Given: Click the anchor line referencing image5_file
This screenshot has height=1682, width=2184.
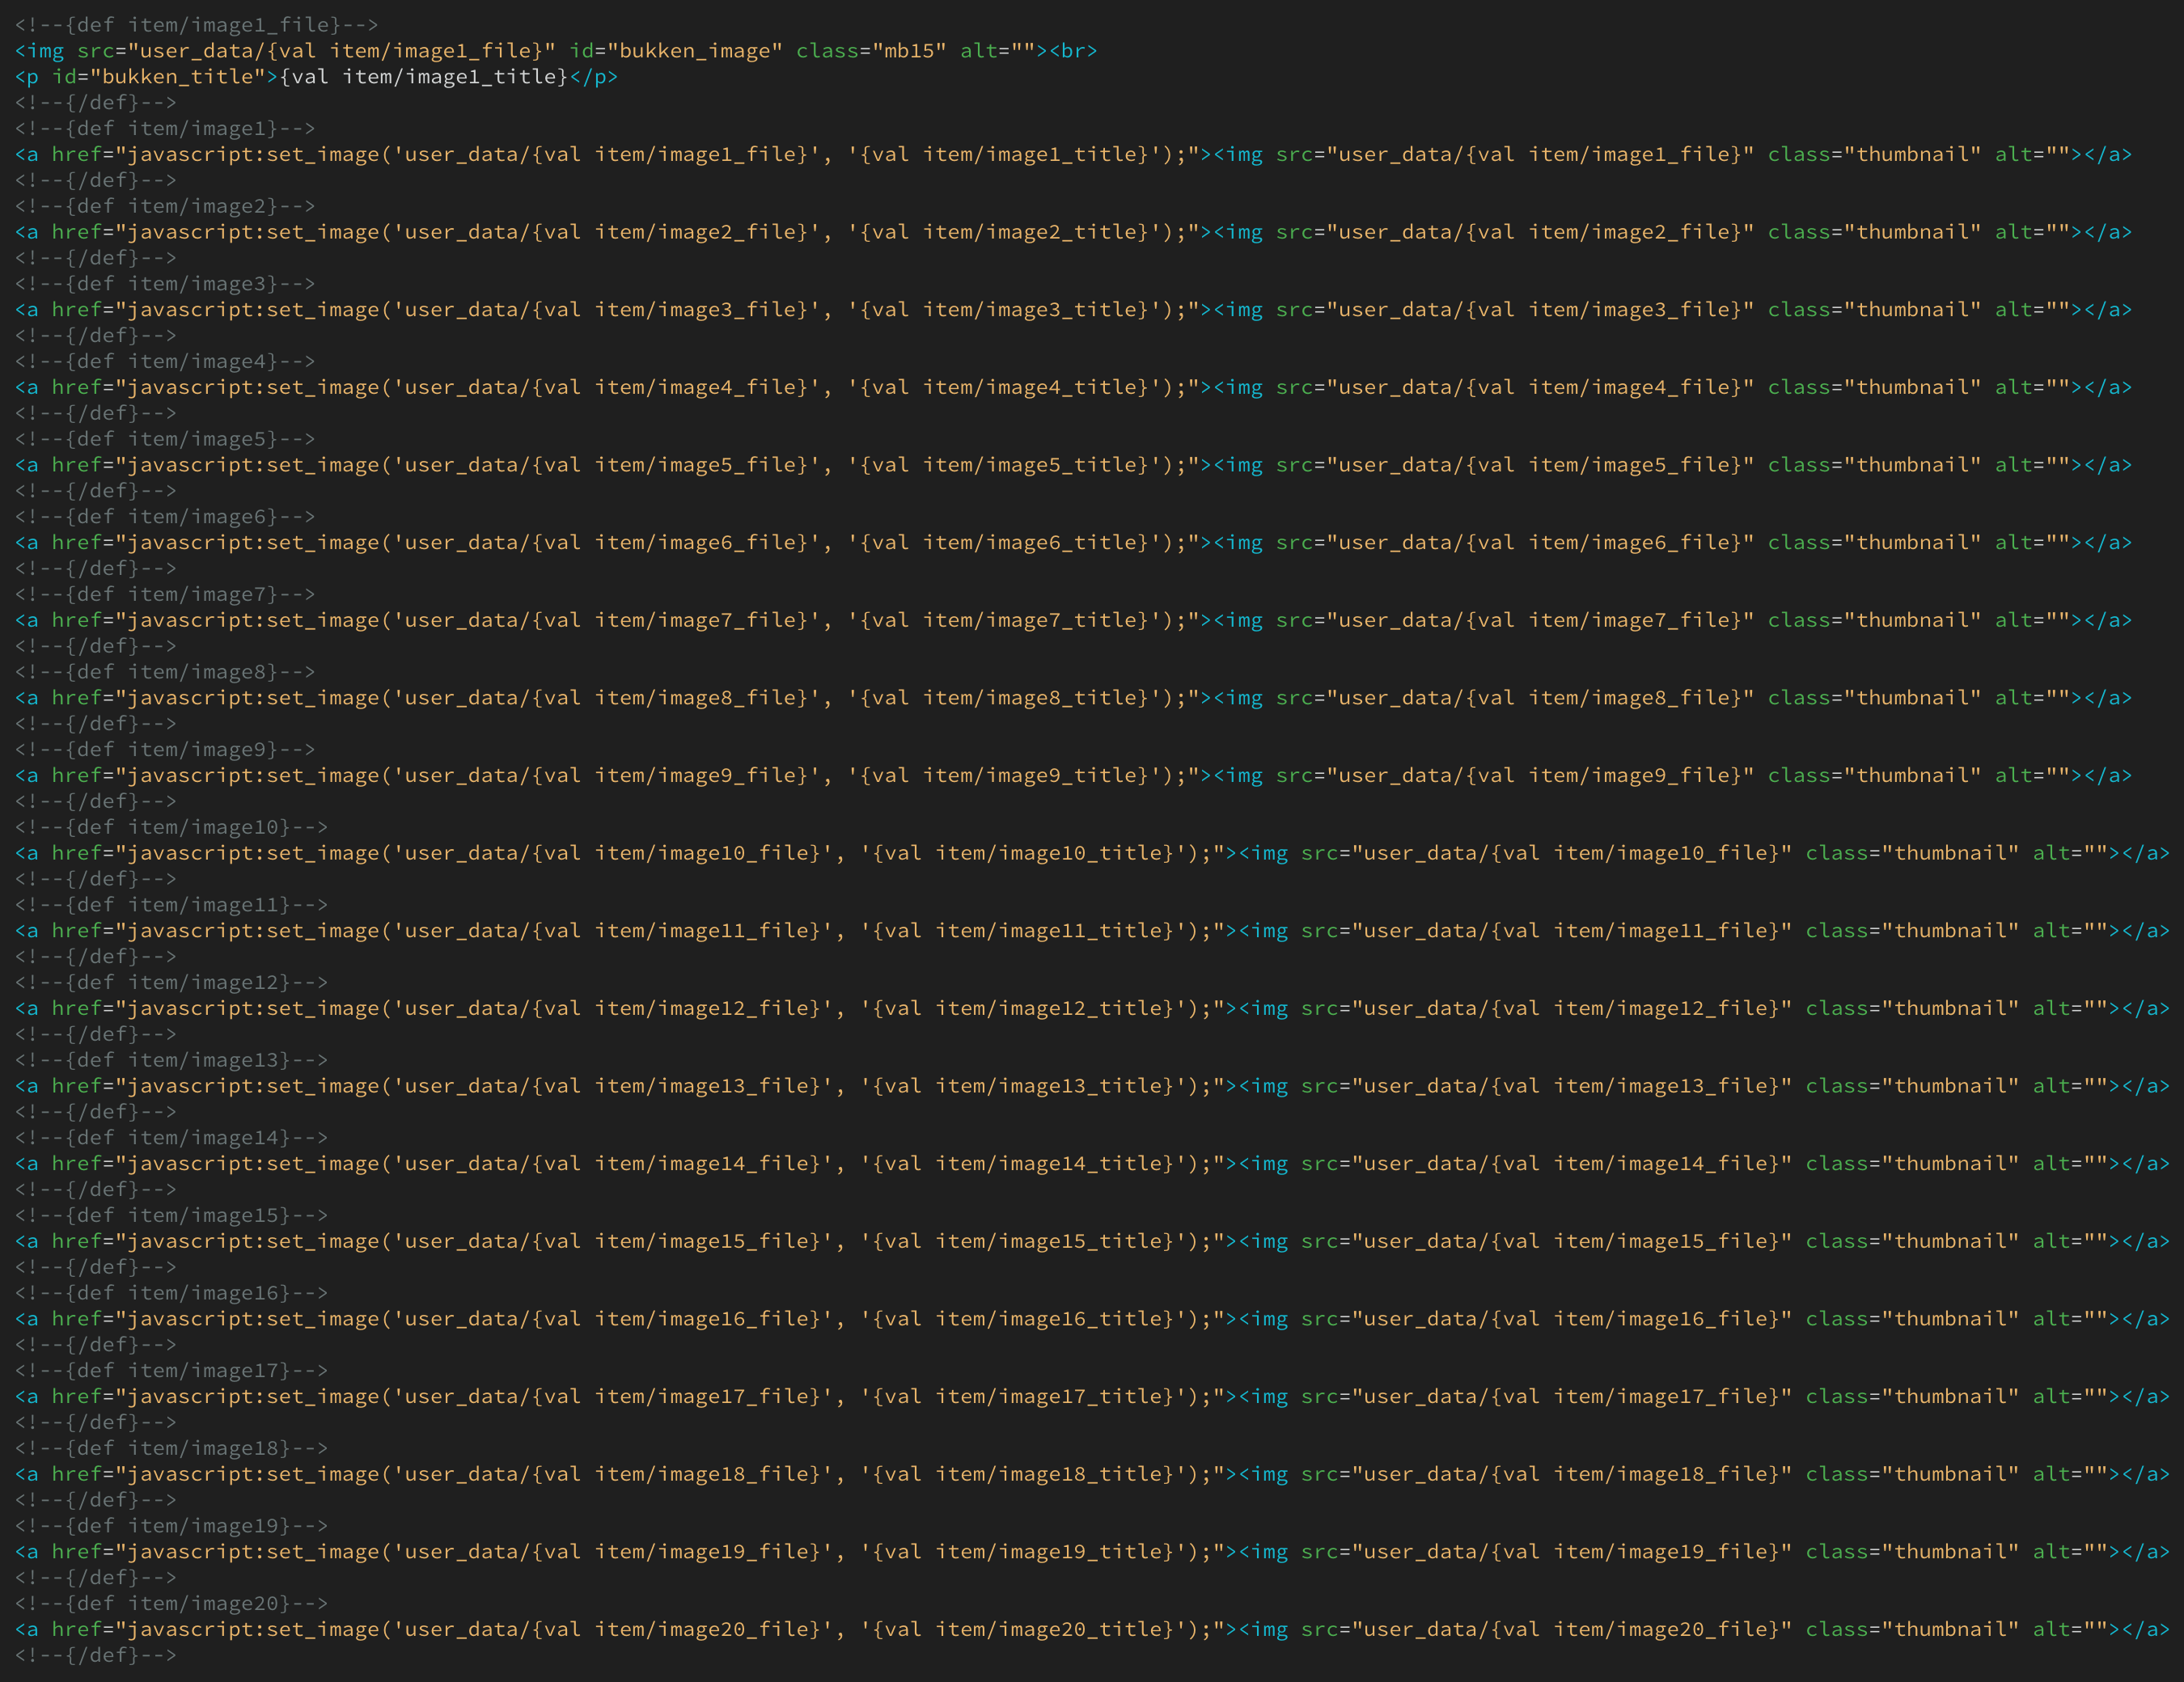Looking at the screenshot, I should 1073,465.
